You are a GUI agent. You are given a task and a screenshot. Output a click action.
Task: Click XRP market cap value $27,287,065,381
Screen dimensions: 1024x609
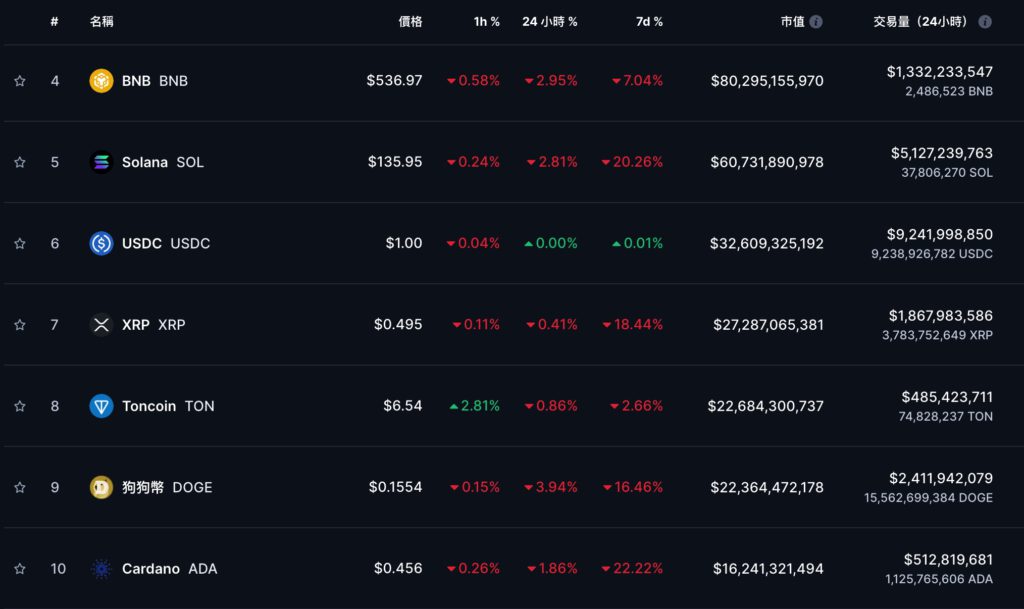coord(768,324)
